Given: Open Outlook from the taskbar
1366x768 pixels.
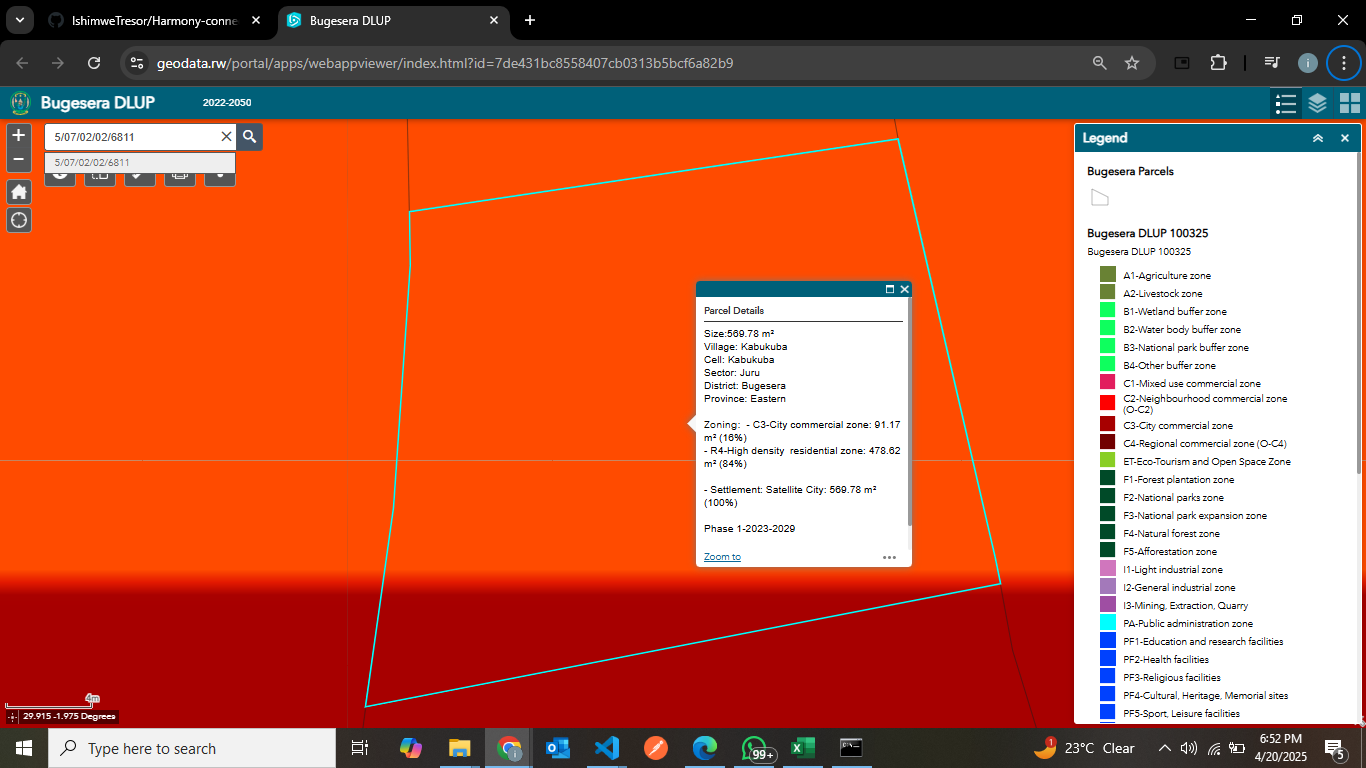Looking at the screenshot, I should (557, 748).
